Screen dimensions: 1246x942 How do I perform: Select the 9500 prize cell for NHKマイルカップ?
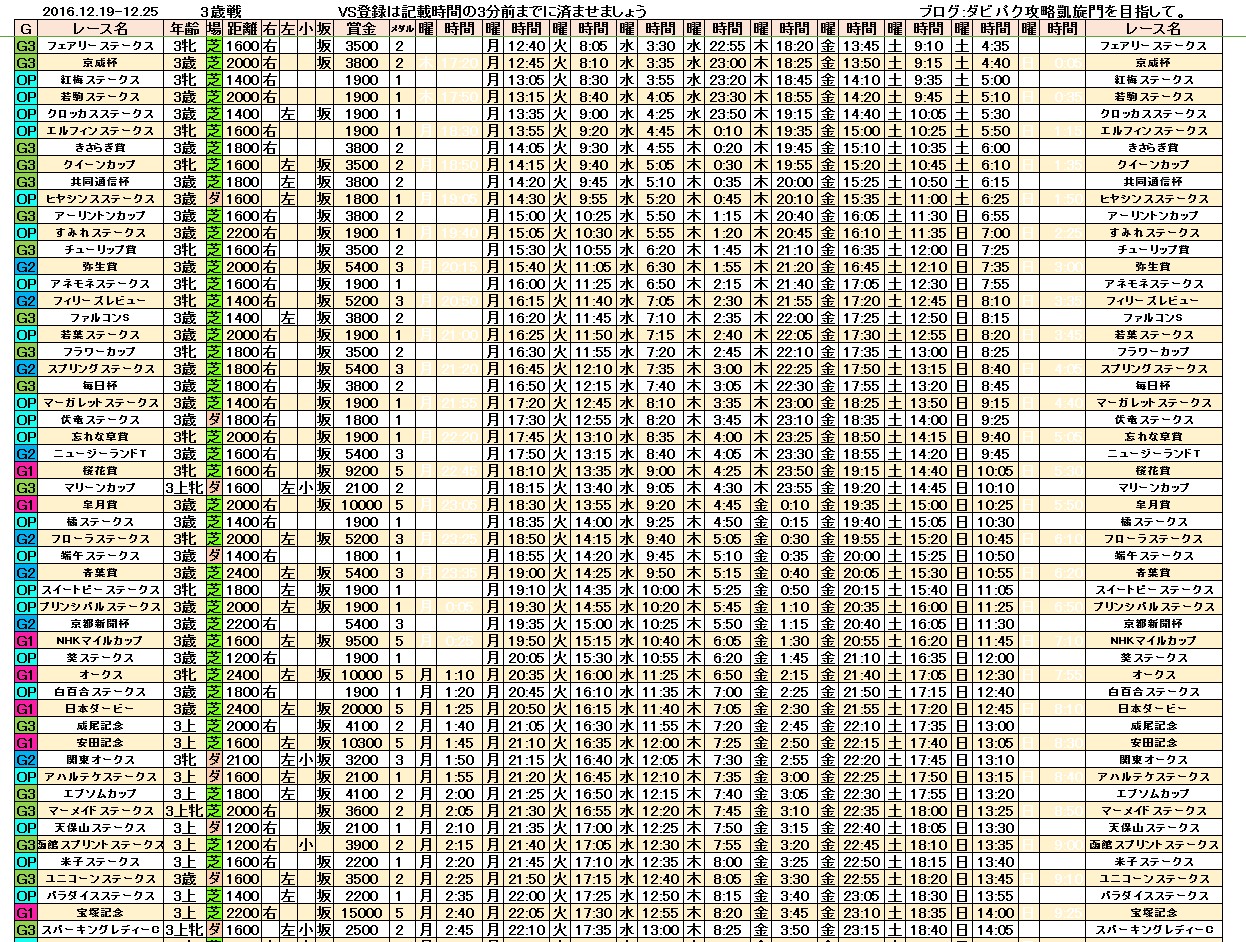(x=361, y=641)
